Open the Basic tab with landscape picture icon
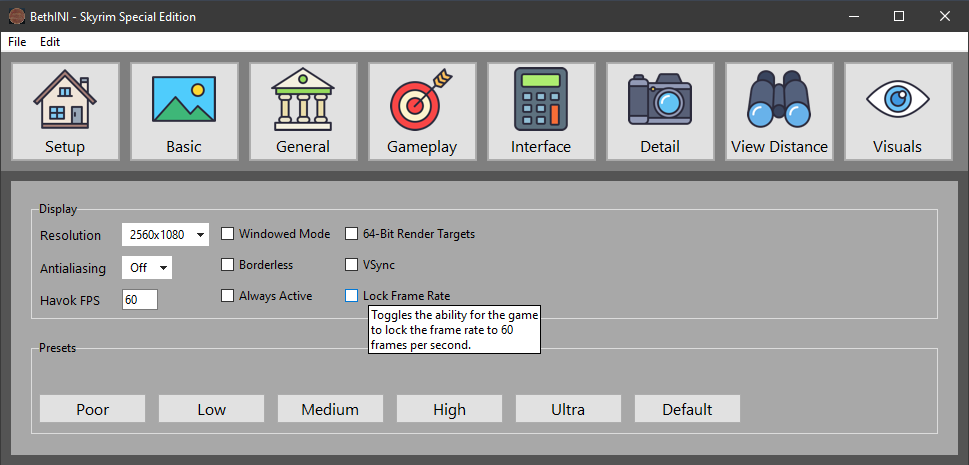The height and width of the screenshot is (465, 969). click(184, 111)
